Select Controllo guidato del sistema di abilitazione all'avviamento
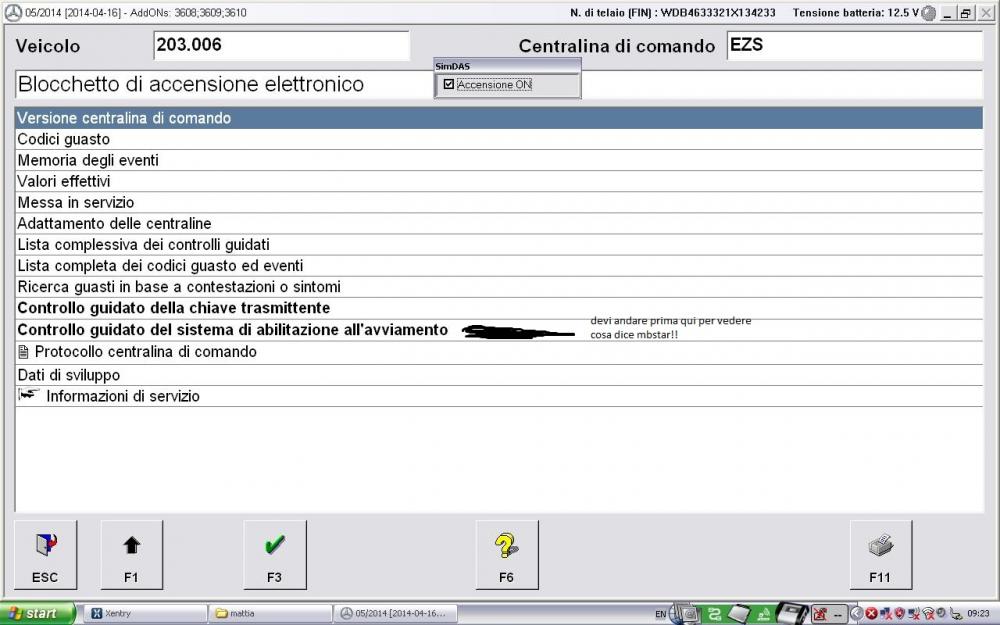This screenshot has width=1000, height=625. (x=232, y=330)
